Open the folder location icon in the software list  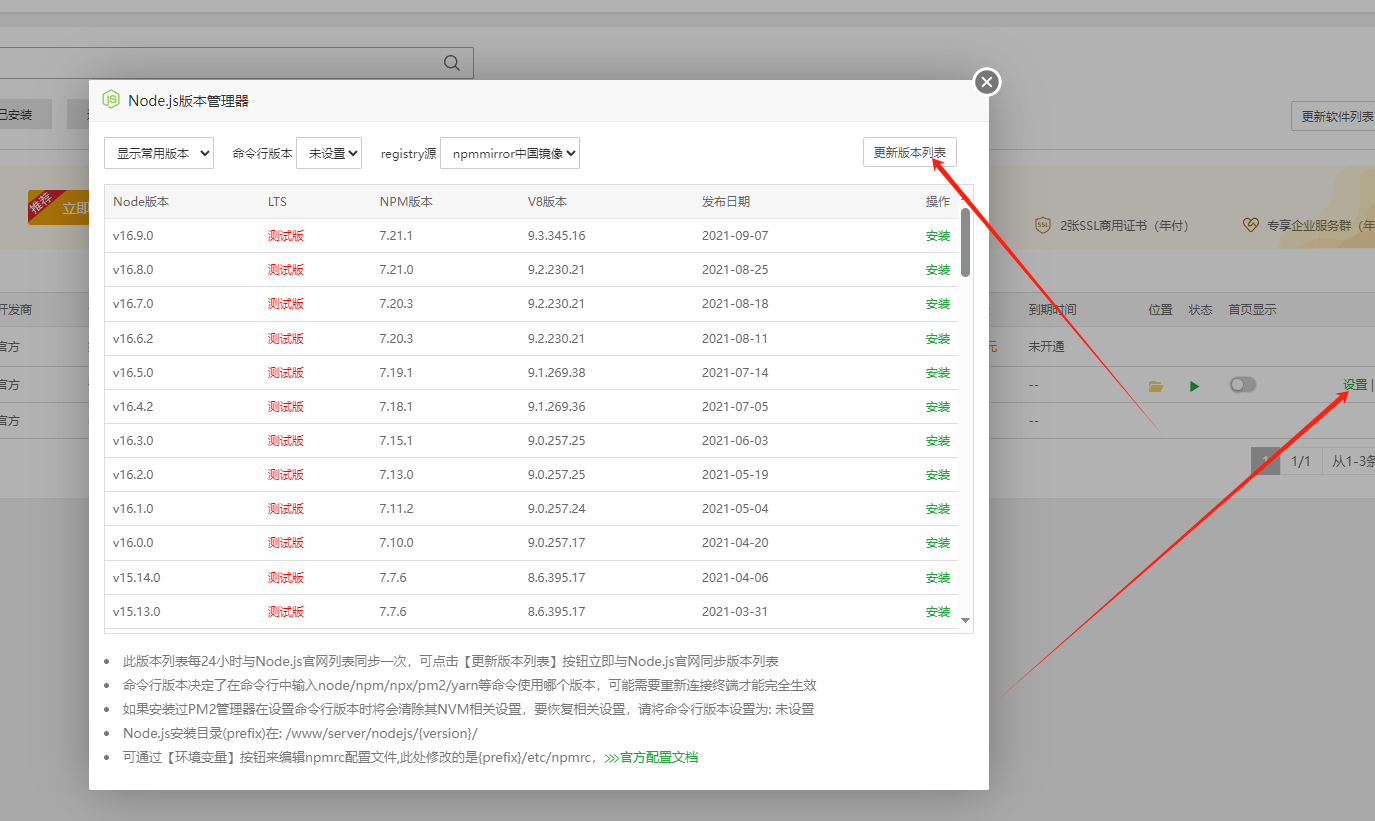tap(1156, 386)
